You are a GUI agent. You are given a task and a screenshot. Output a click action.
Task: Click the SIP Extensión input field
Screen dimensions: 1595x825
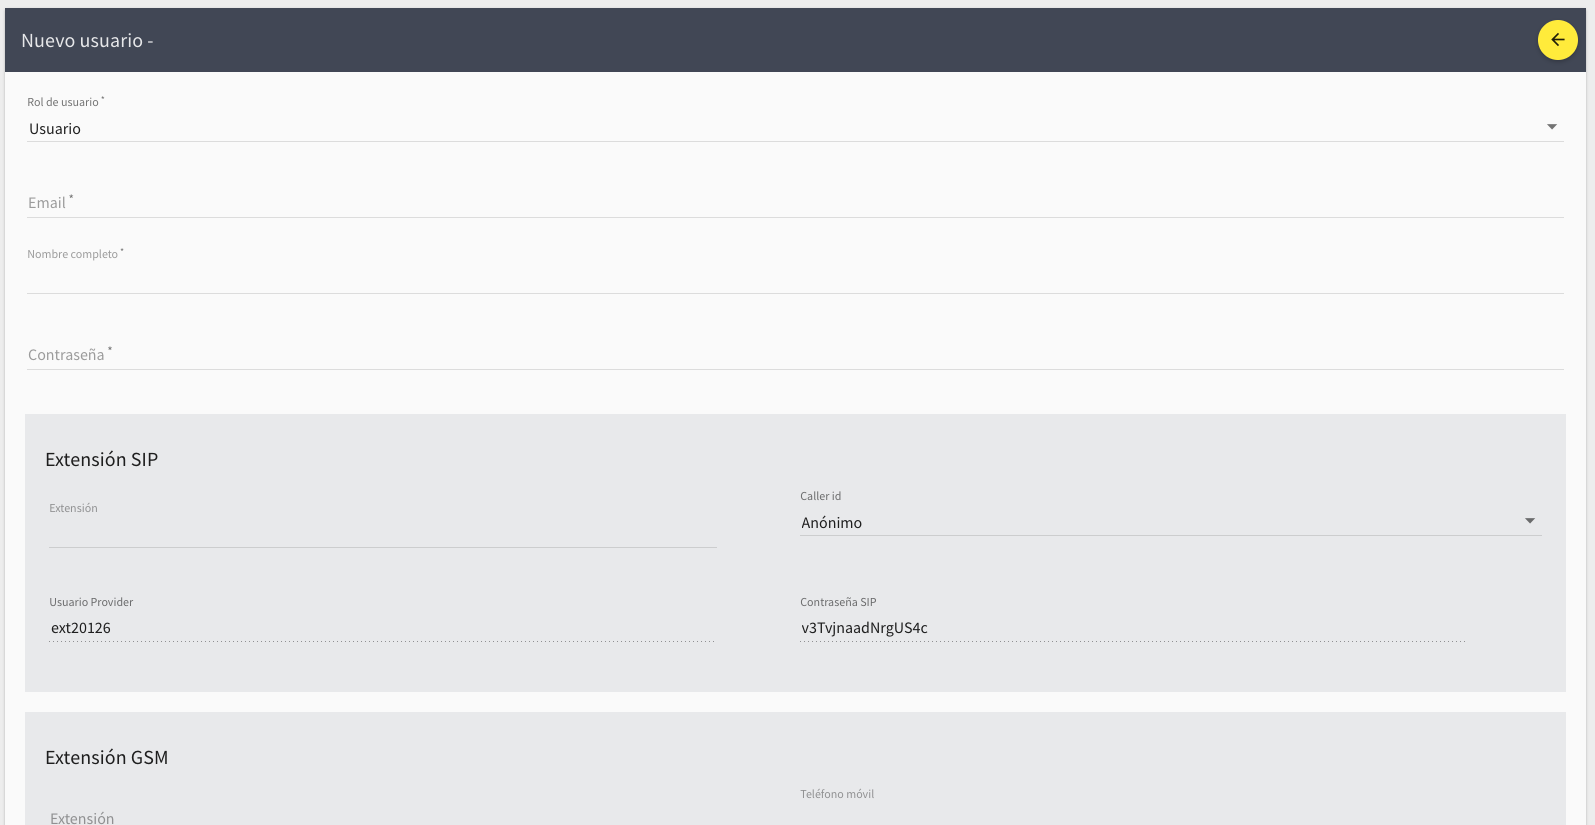[383, 533]
